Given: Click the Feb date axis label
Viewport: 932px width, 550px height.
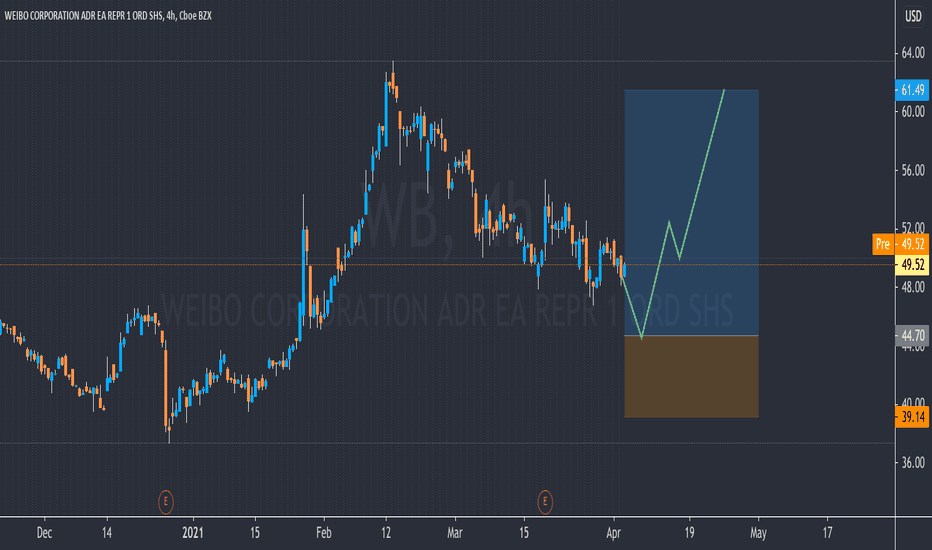Looking at the screenshot, I should coord(323,533).
